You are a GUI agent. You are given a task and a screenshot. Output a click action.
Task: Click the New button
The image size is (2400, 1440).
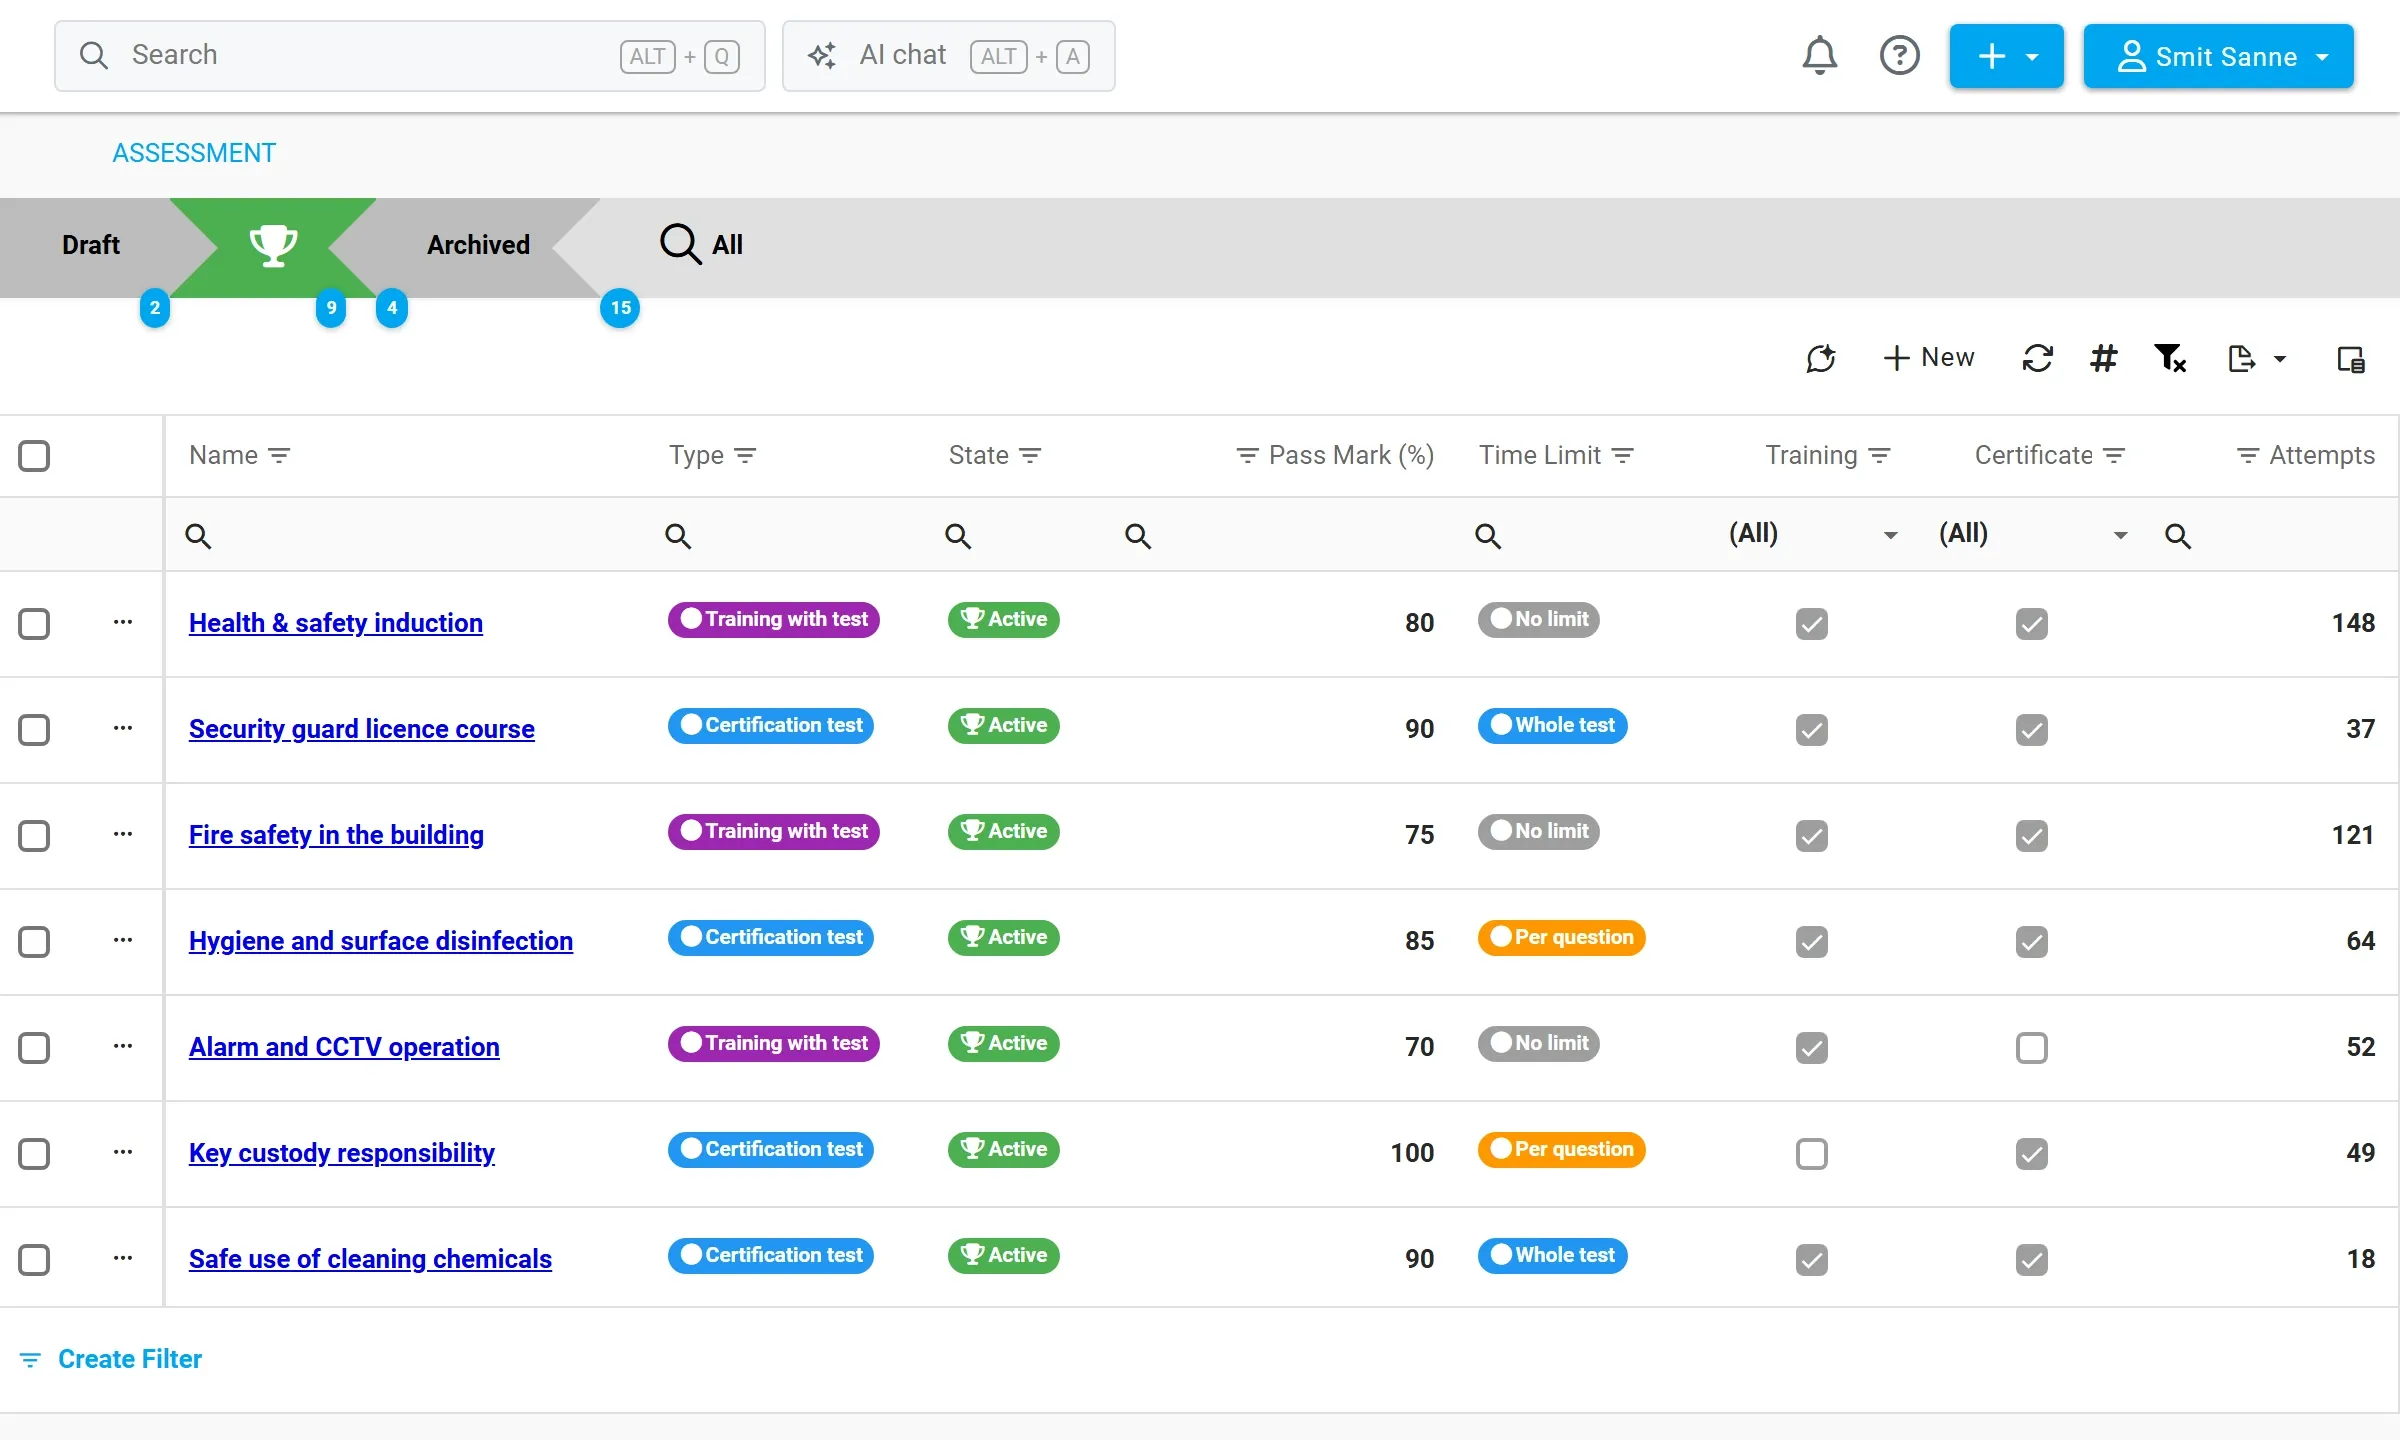point(1929,358)
